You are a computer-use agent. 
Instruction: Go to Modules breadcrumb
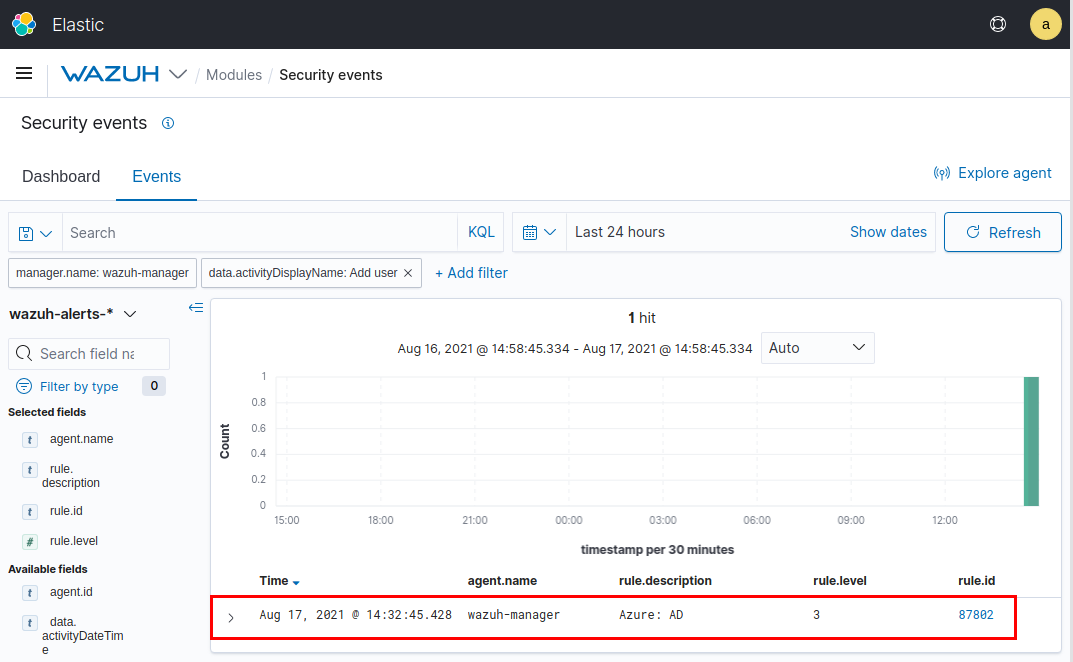pyautogui.click(x=234, y=75)
